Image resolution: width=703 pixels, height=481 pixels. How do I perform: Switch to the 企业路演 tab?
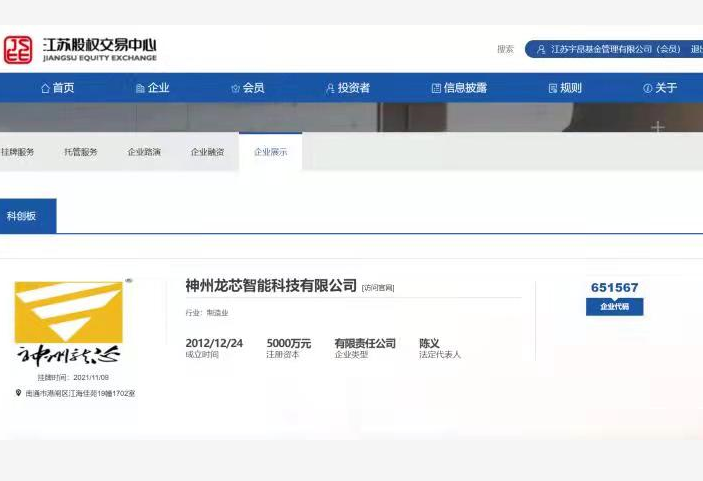point(144,152)
